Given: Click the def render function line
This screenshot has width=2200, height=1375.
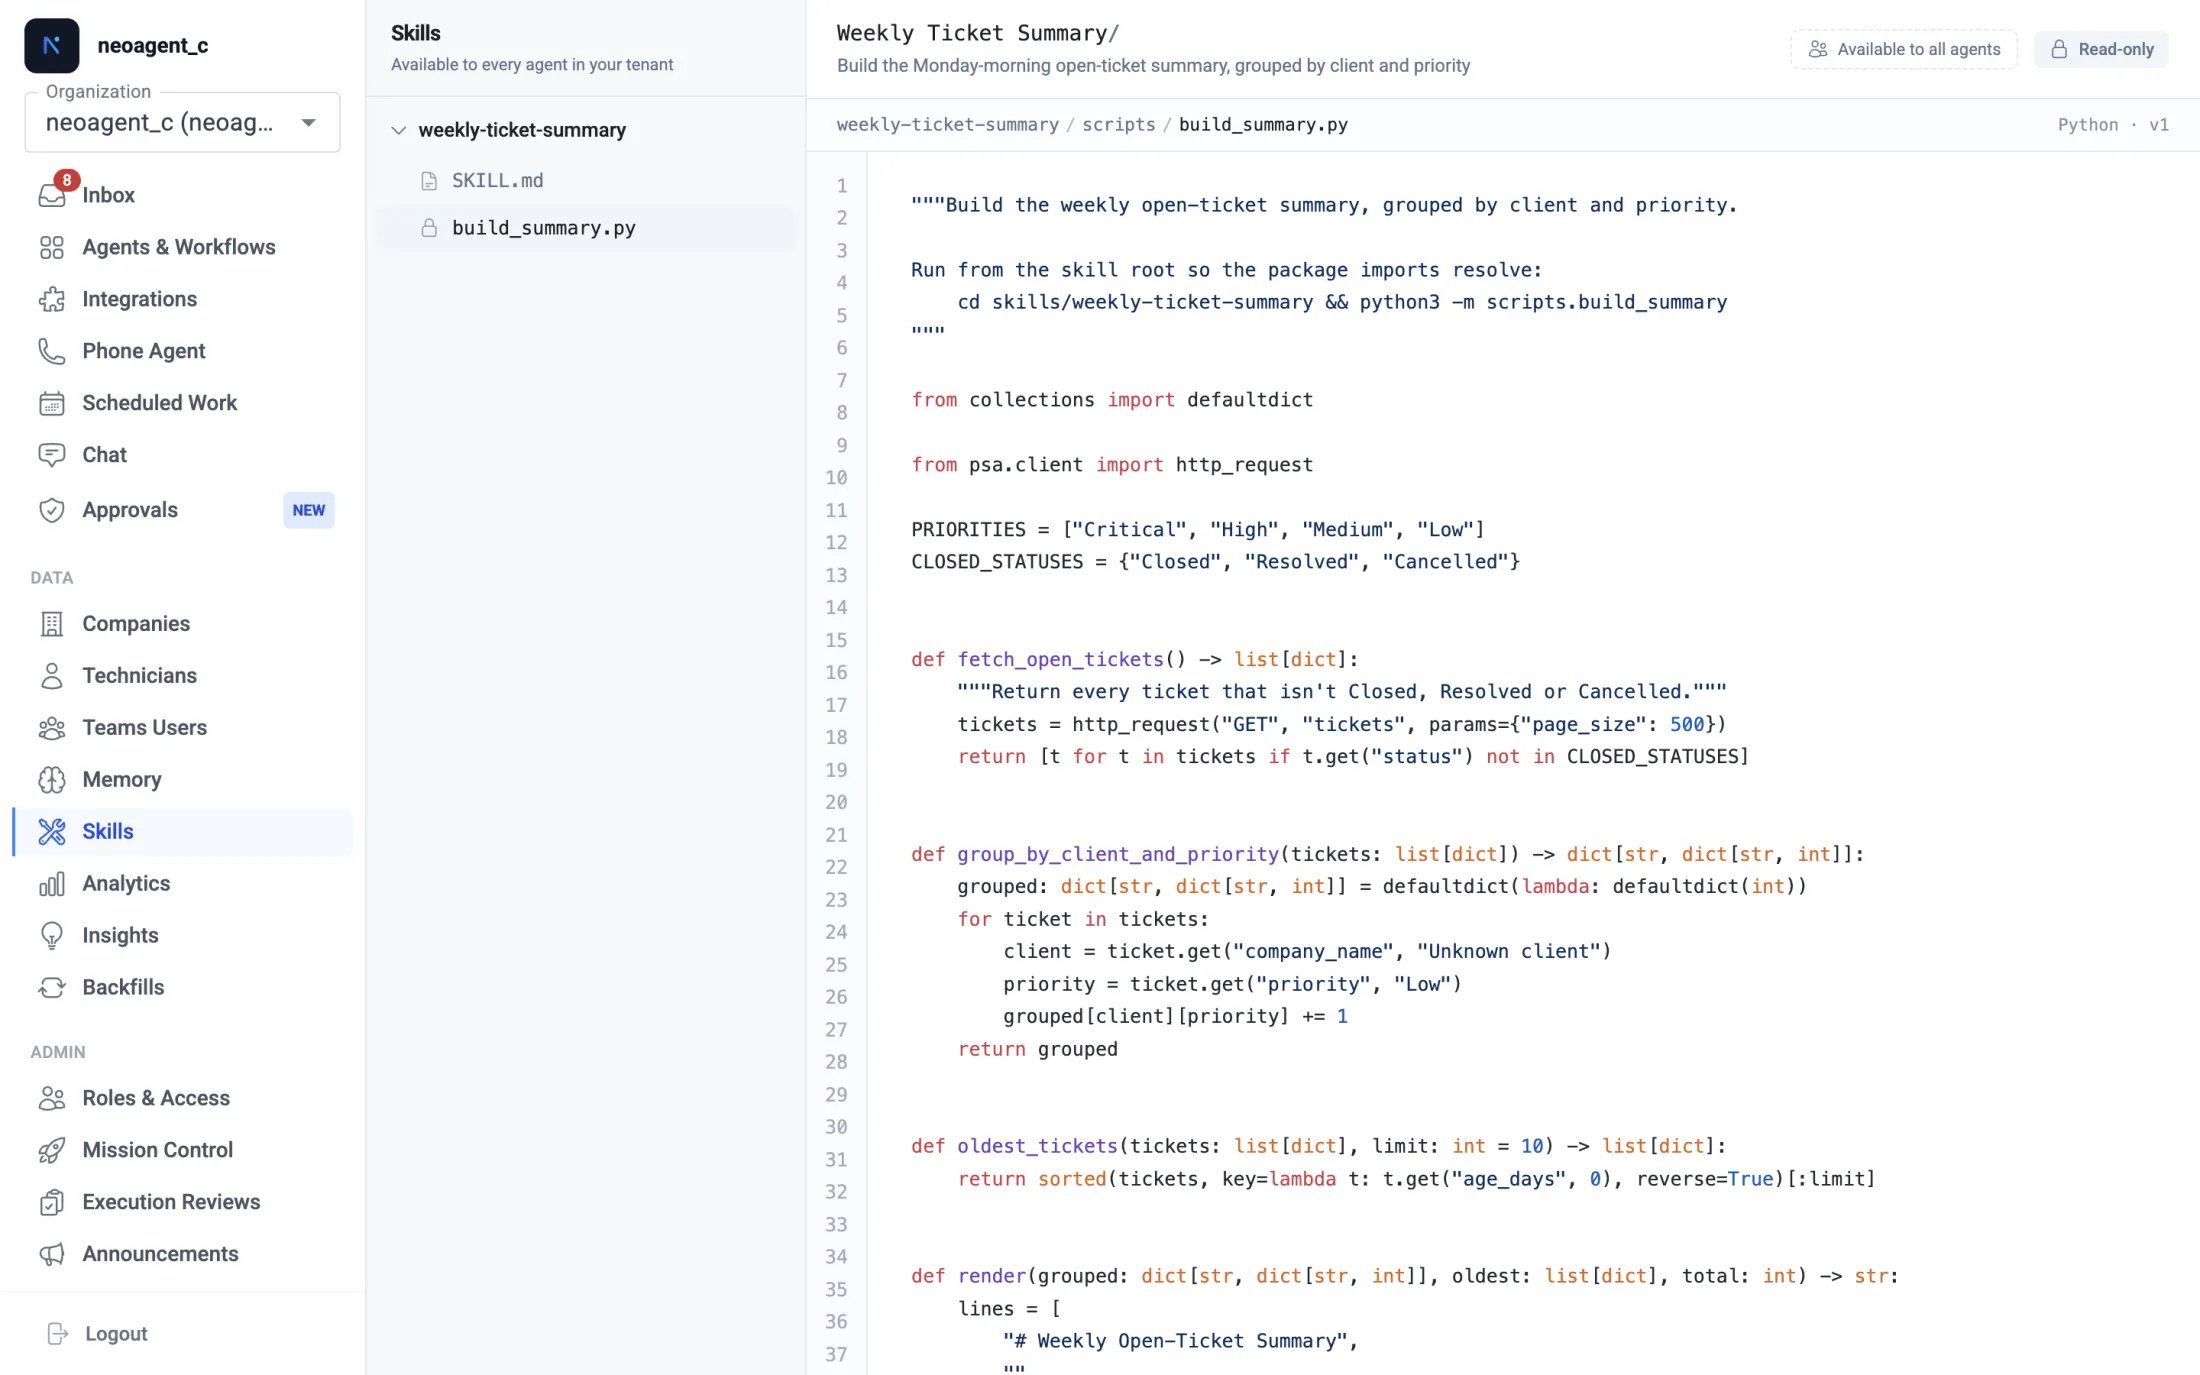Looking at the screenshot, I should [1404, 1276].
